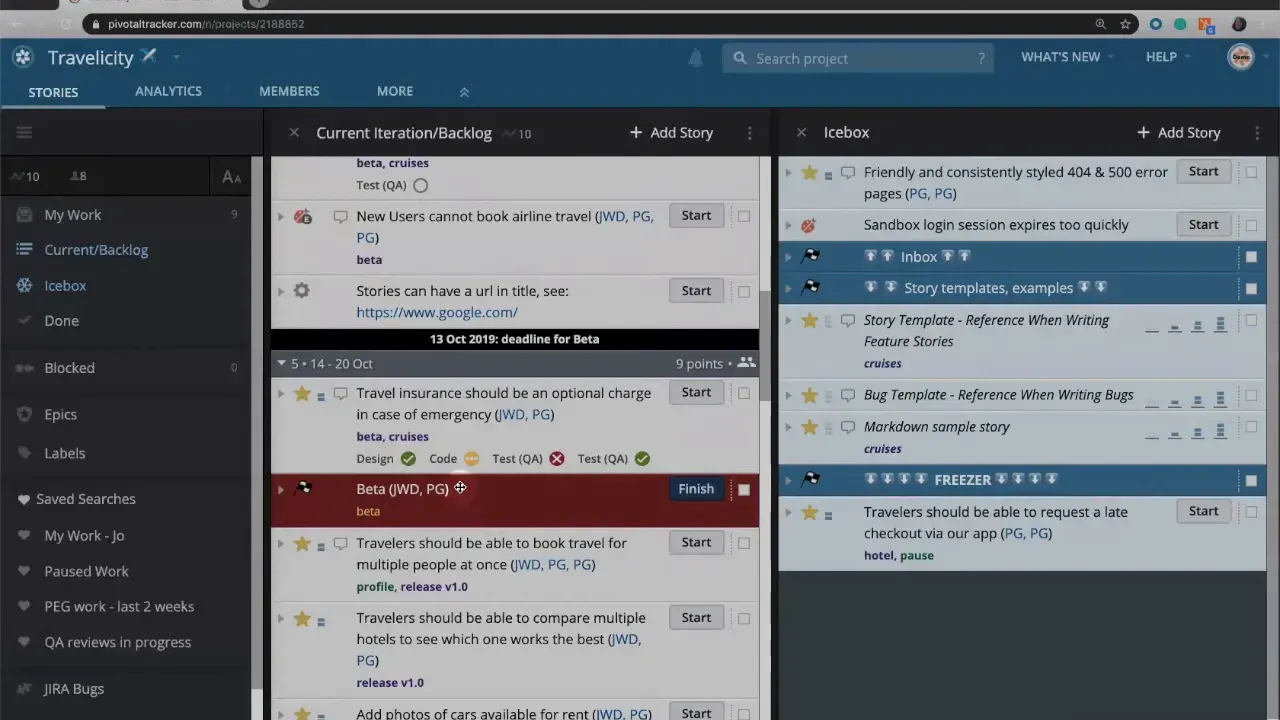Click the release icon on the 'Beta (JWD, PG)' row
Image resolution: width=1280 pixels, height=720 pixels.
pos(304,488)
